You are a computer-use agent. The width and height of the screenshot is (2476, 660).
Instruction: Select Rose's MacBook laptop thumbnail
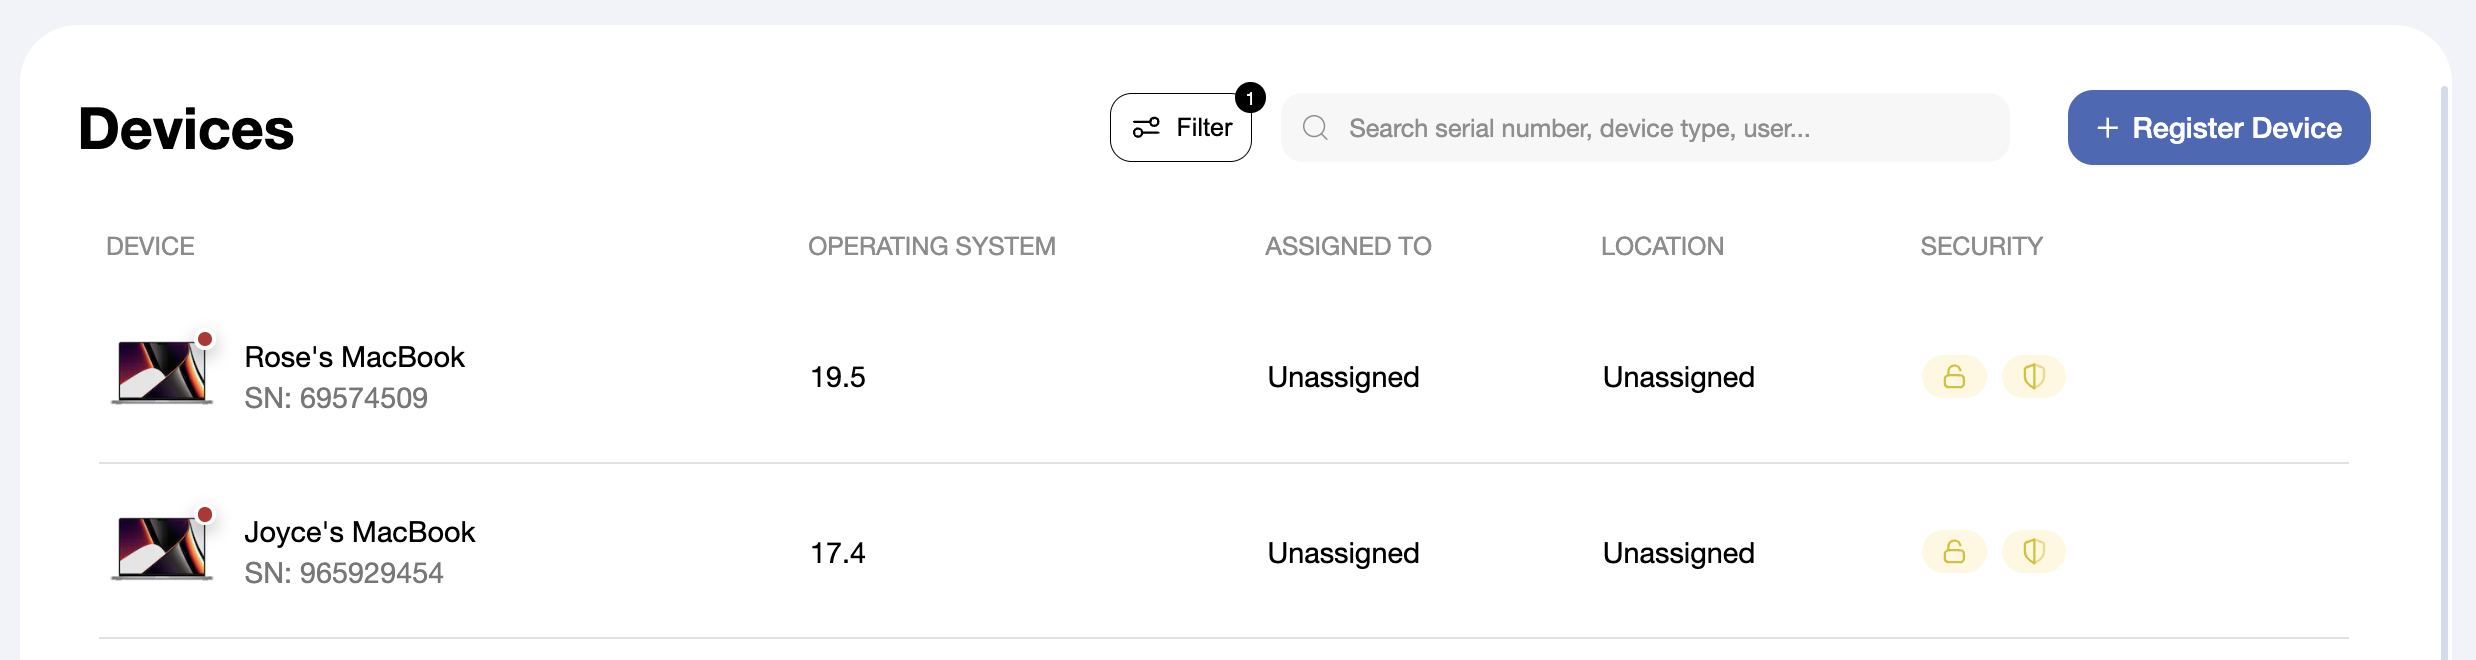(162, 372)
